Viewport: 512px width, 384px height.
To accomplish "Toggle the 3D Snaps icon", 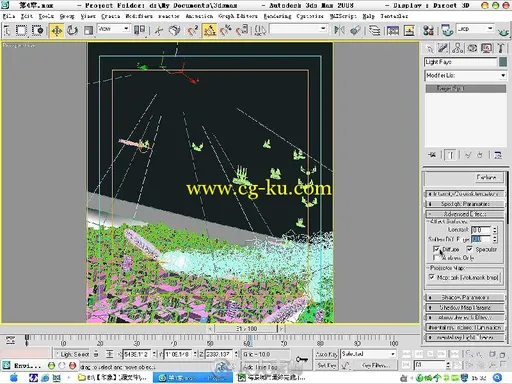I will [x=192, y=31].
